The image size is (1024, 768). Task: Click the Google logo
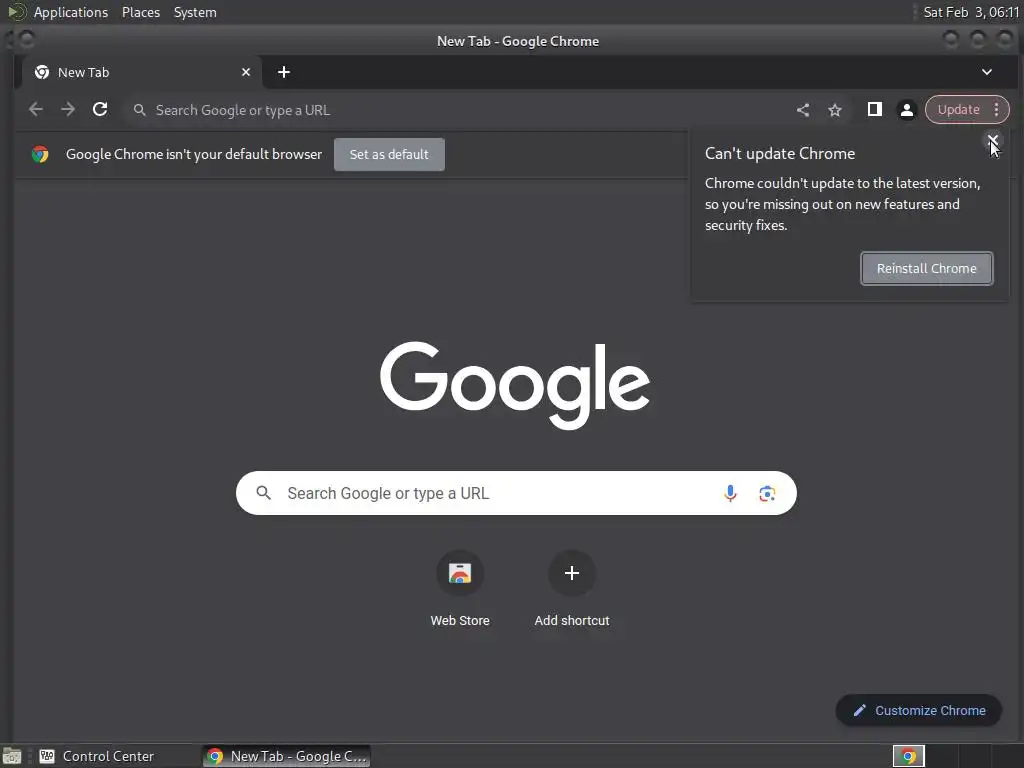pos(515,385)
